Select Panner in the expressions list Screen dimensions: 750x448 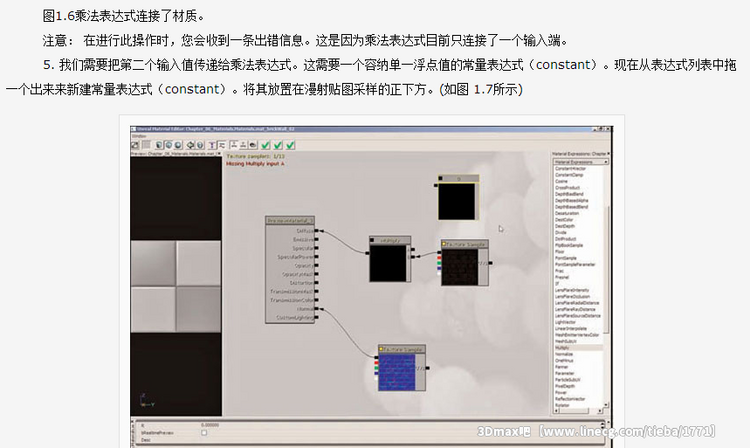(x=562, y=367)
